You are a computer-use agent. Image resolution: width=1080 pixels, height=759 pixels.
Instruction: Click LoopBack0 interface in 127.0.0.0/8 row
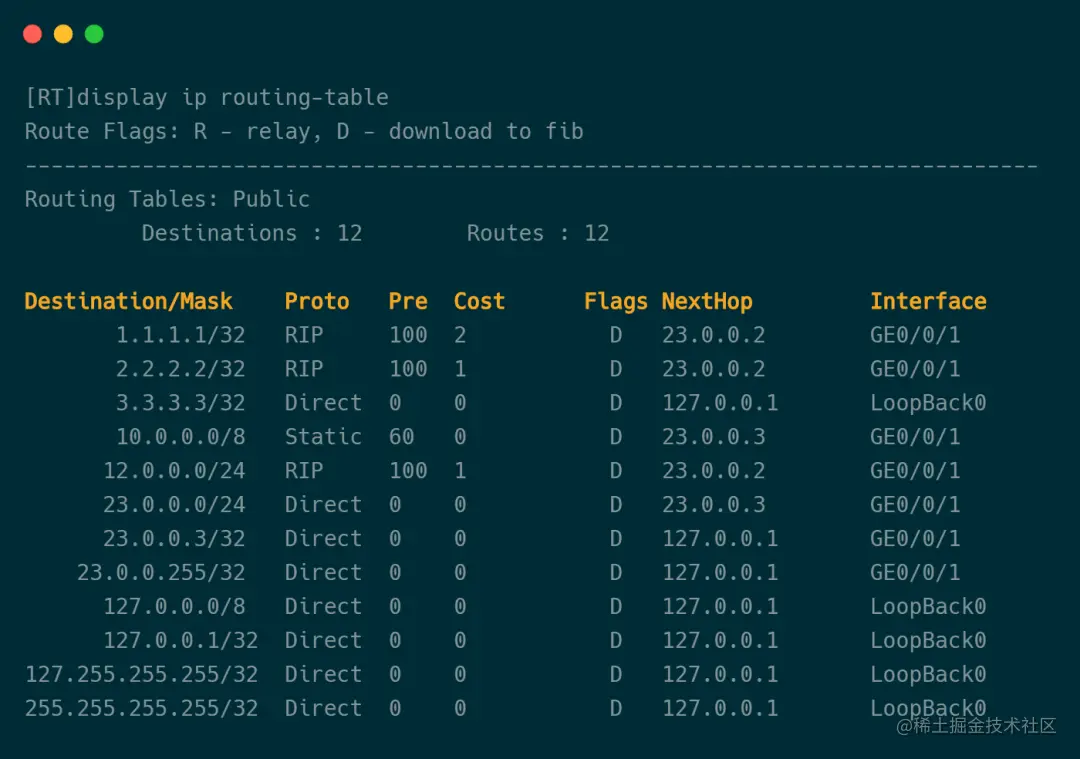pos(928,606)
